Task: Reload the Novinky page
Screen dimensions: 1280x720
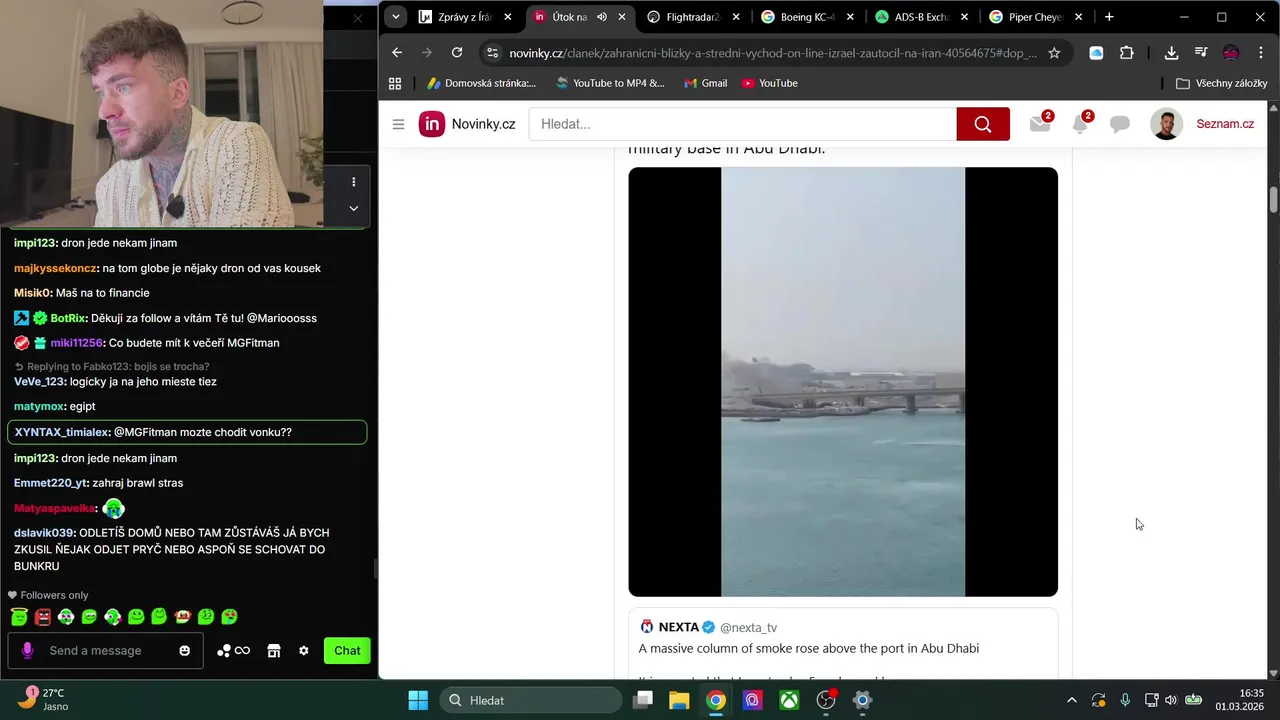Action: (457, 53)
